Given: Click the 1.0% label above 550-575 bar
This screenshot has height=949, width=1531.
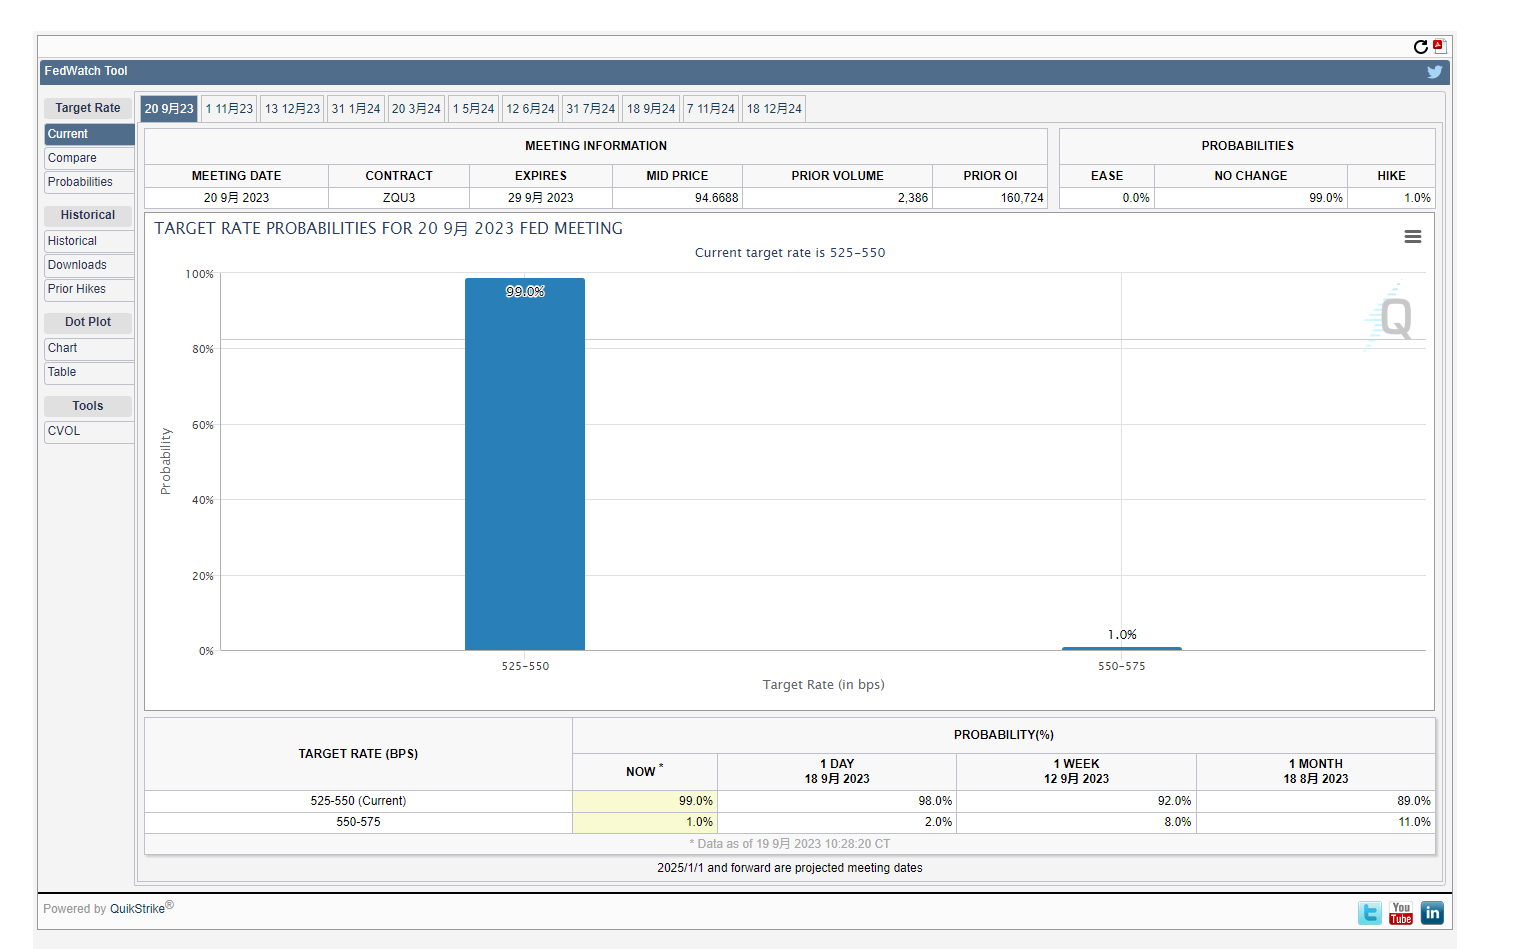Looking at the screenshot, I should (x=1122, y=635).
